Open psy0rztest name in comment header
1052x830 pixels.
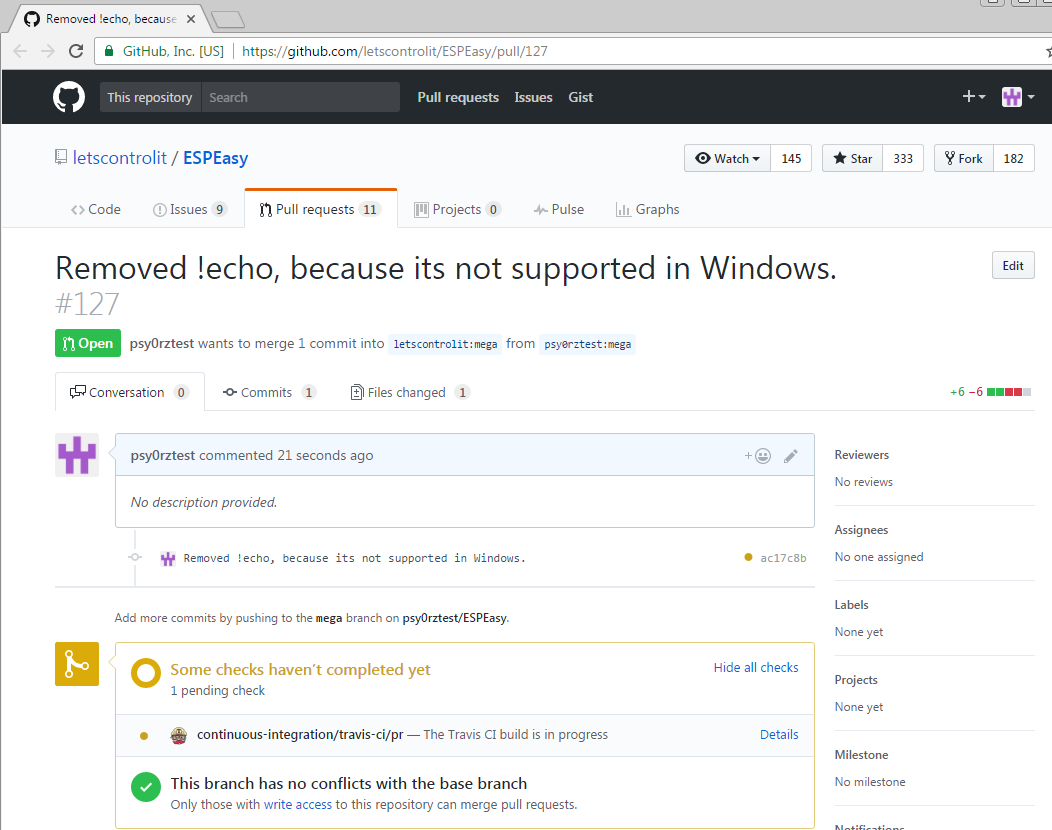pyautogui.click(x=162, y=455)
